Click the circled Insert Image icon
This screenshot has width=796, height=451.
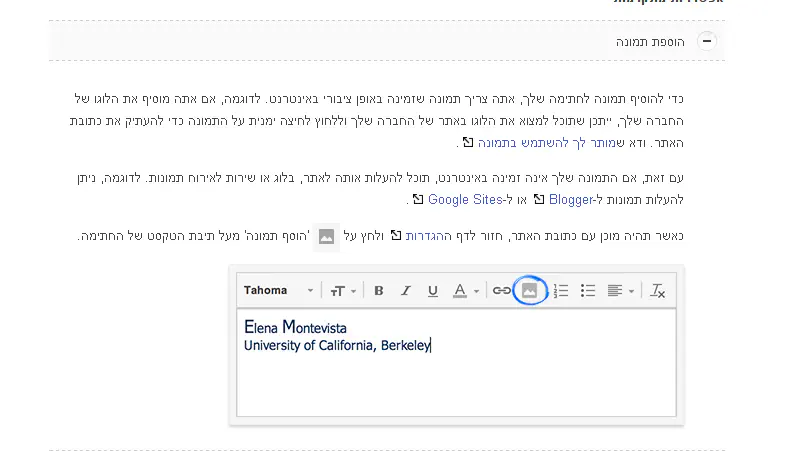(530, 291)
